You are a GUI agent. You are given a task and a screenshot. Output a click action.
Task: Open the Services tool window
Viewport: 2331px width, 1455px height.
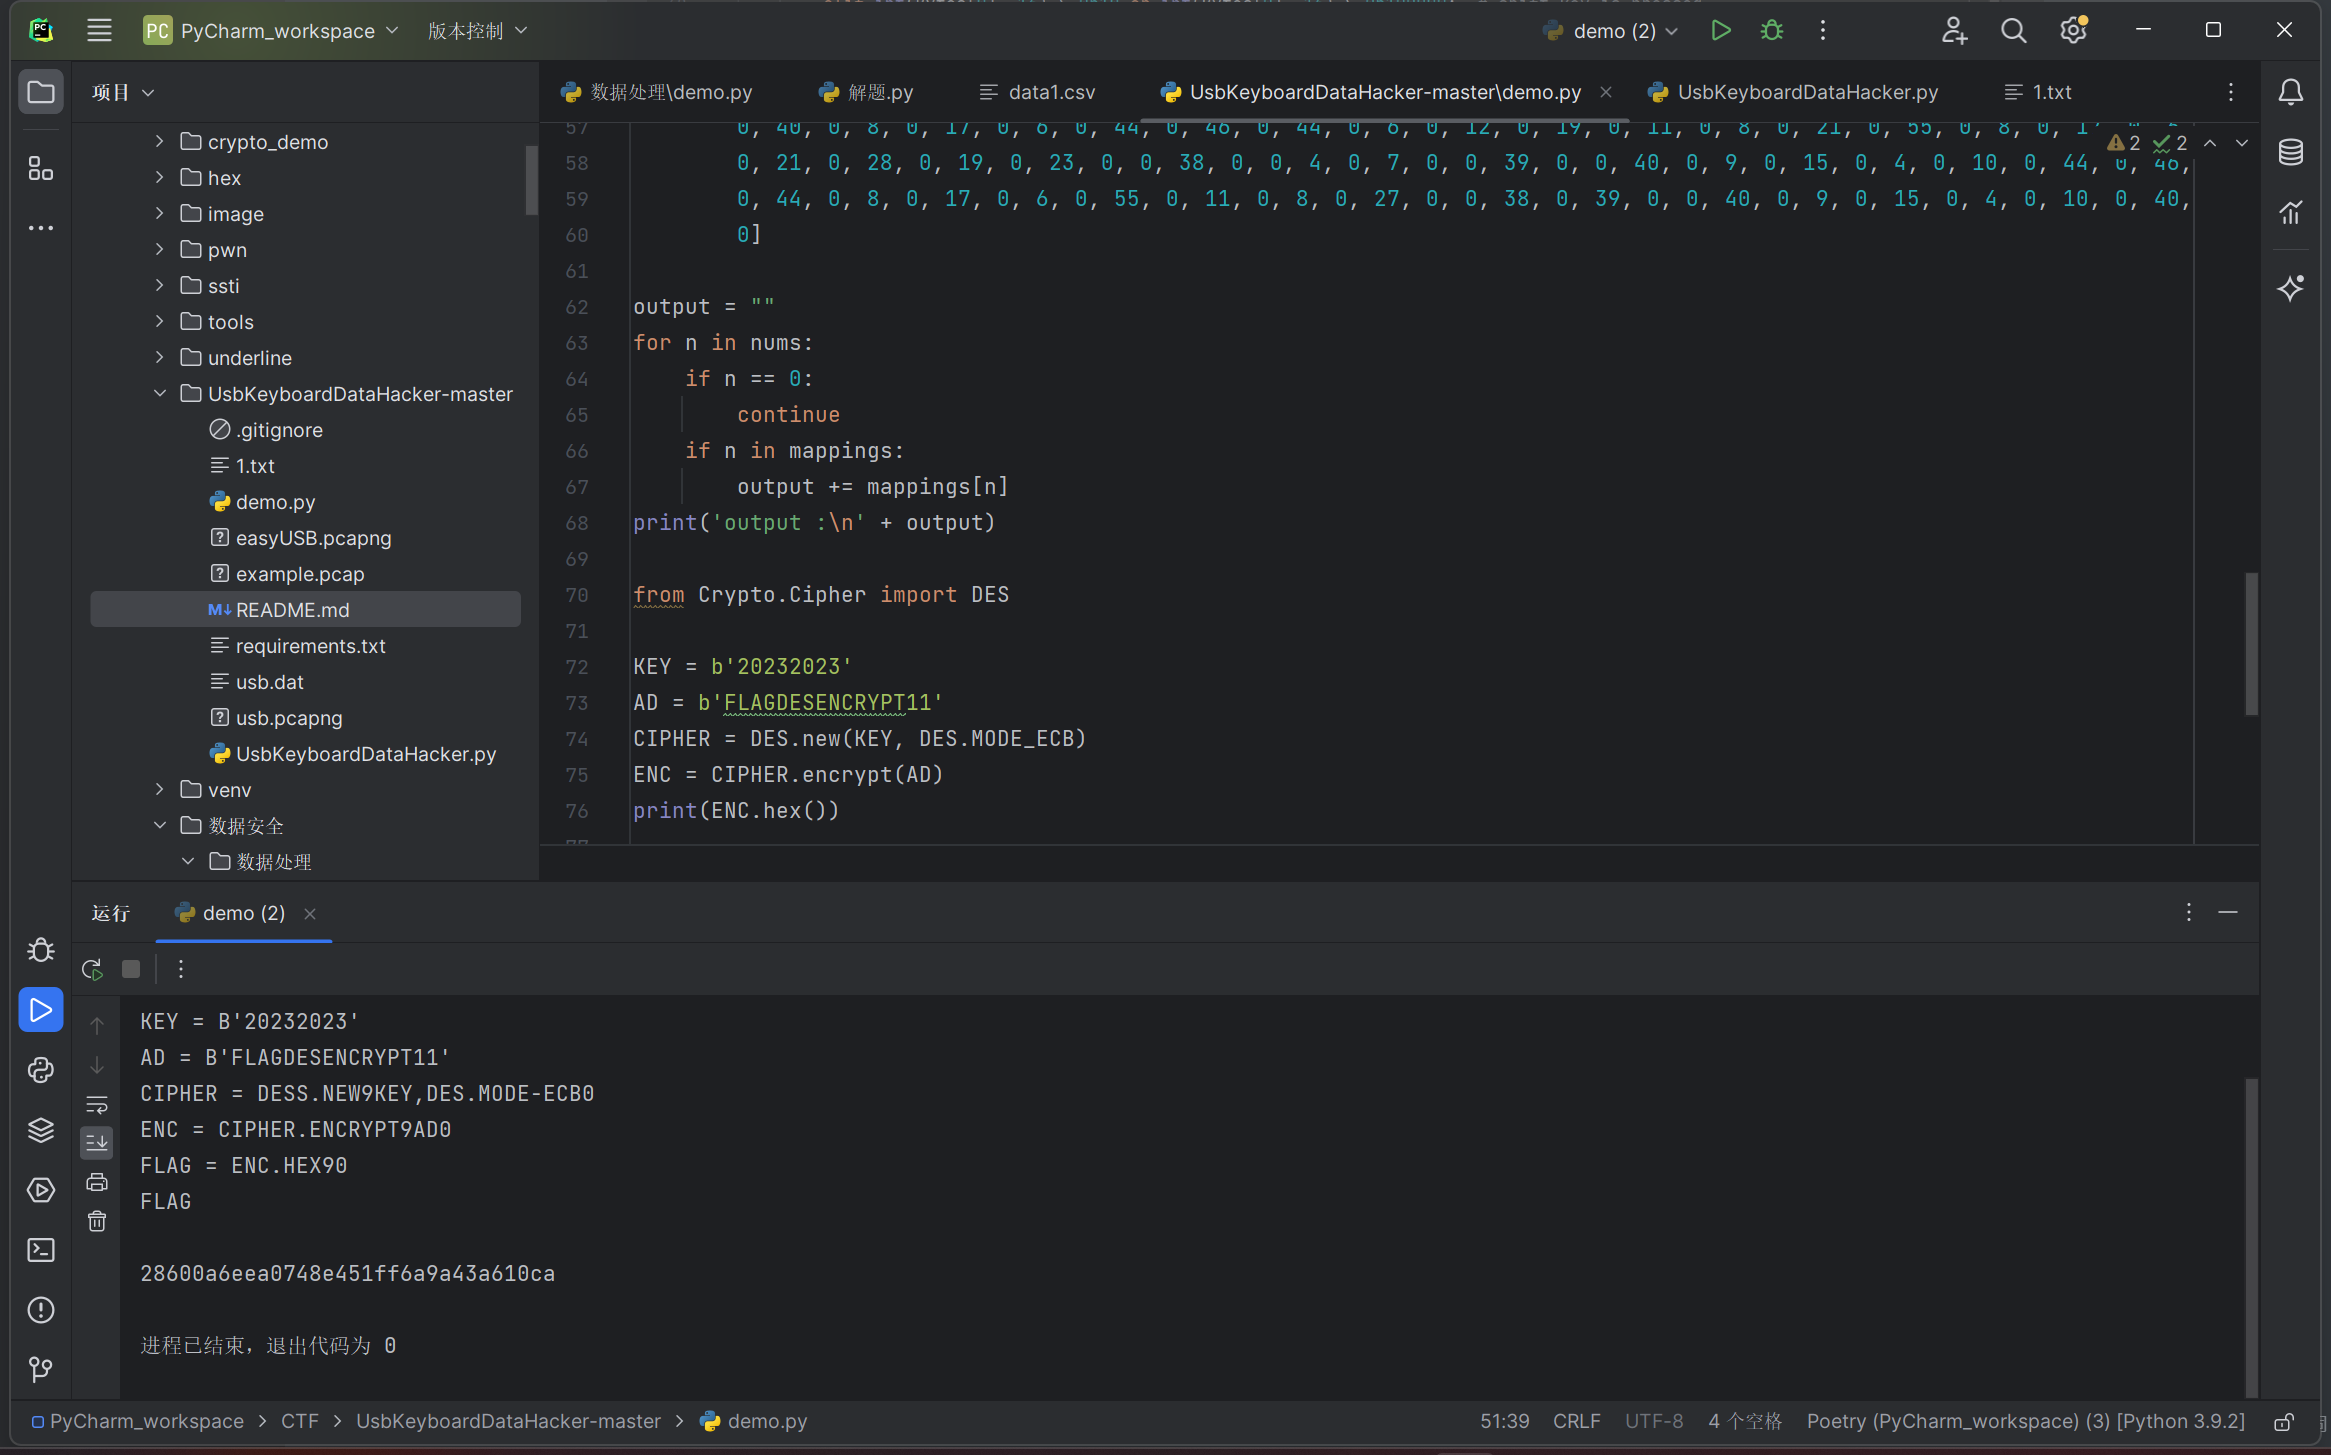41,1190
